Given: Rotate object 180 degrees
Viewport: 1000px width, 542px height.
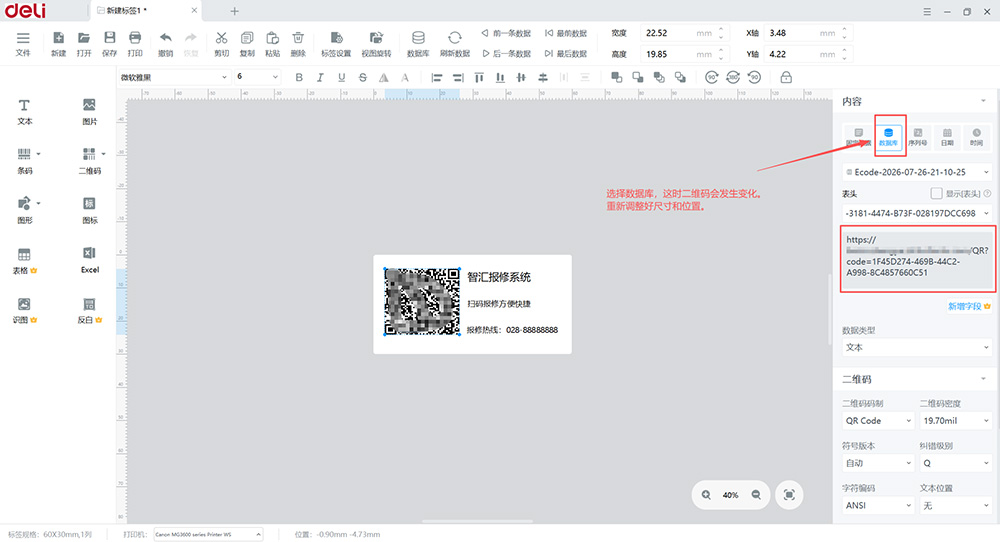Looking at the screenshot, I should click(x=733, y=77).
